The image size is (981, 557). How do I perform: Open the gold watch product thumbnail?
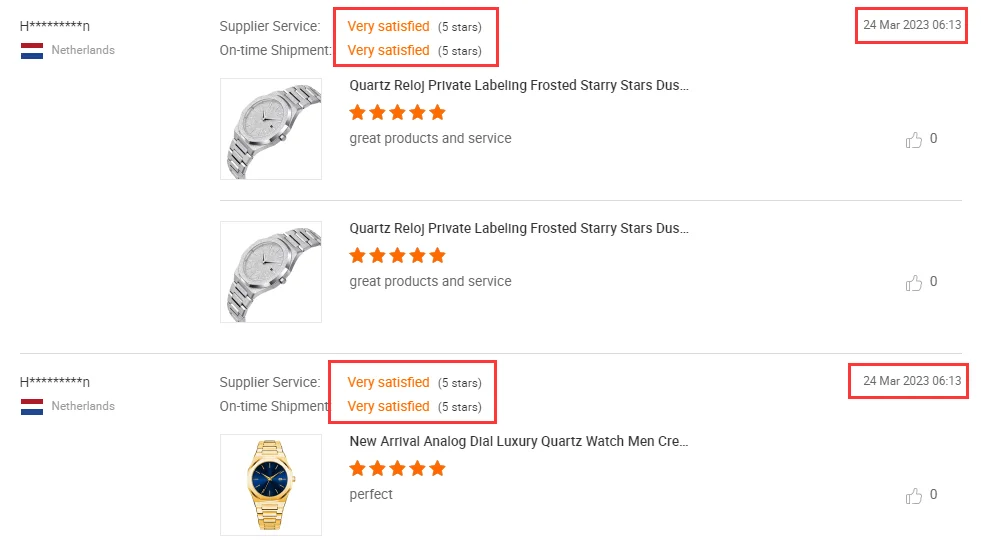coord(271,485)
